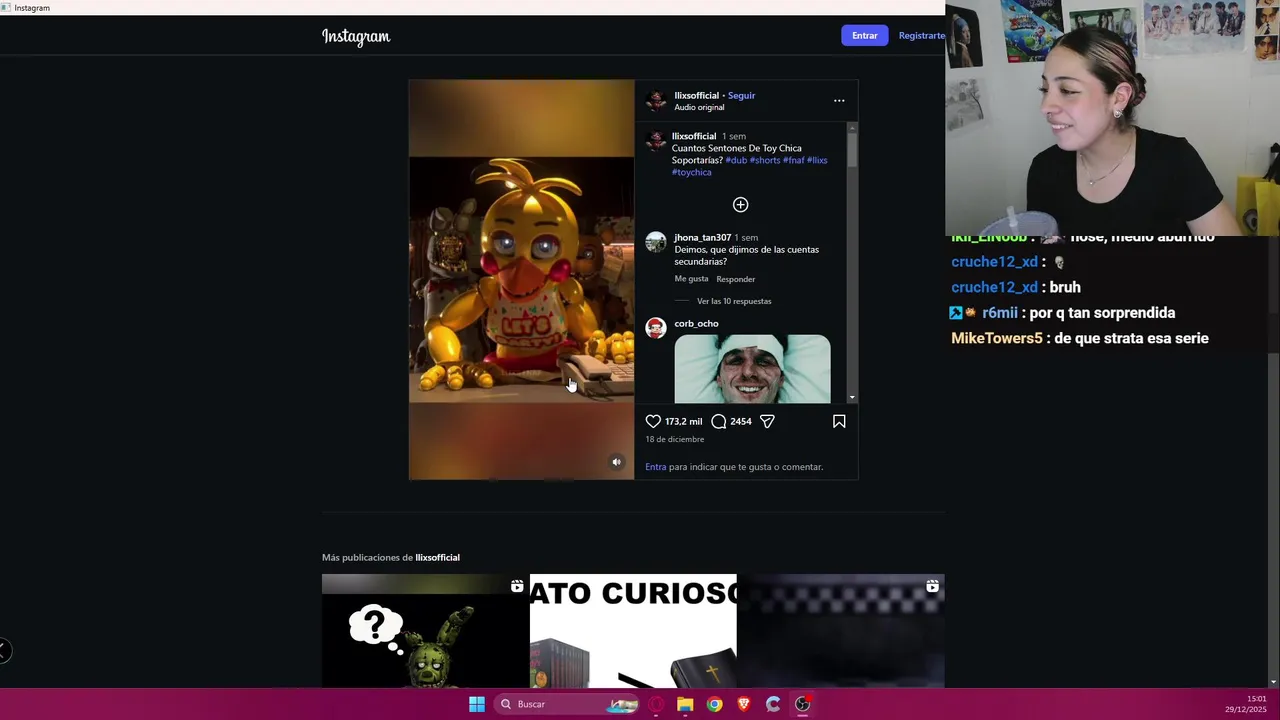1280x720 pixels.
Task: Share the post with paper plane icon
Action: pos(767,421)
